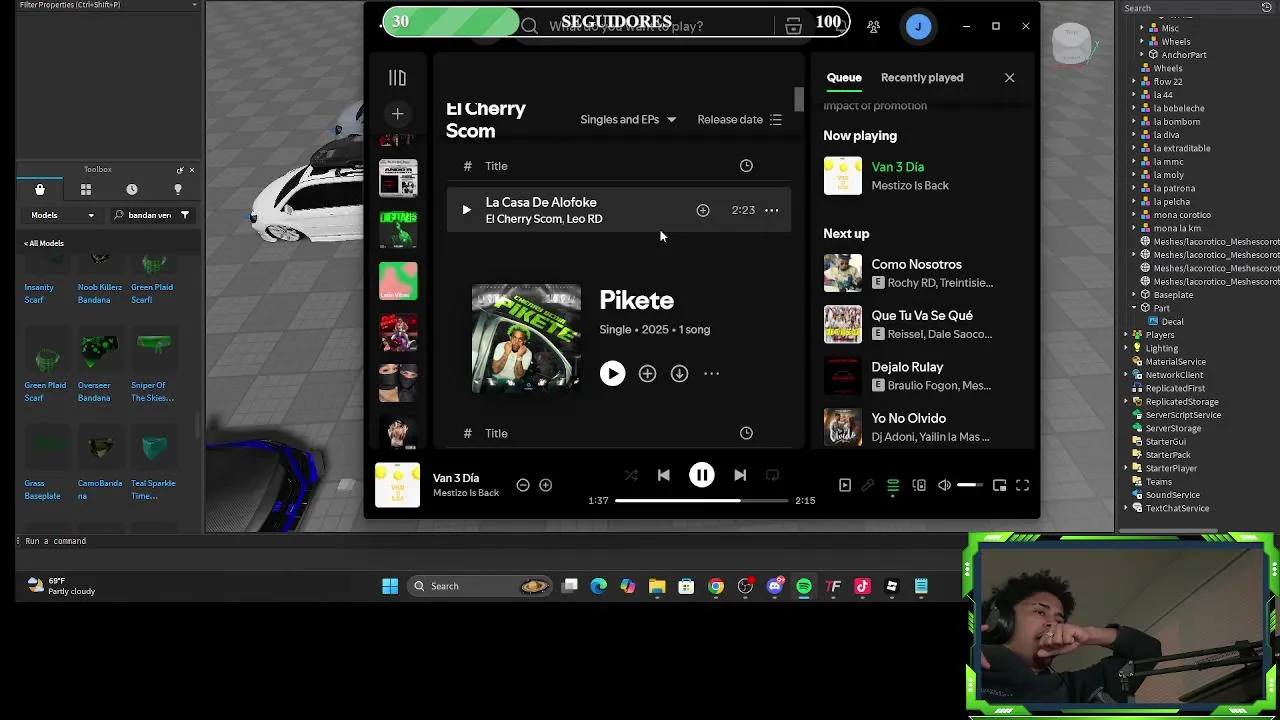Open the Toolbox search filter icon
The height and width of the screenshot is (720, 1280).
coord(185,215)
